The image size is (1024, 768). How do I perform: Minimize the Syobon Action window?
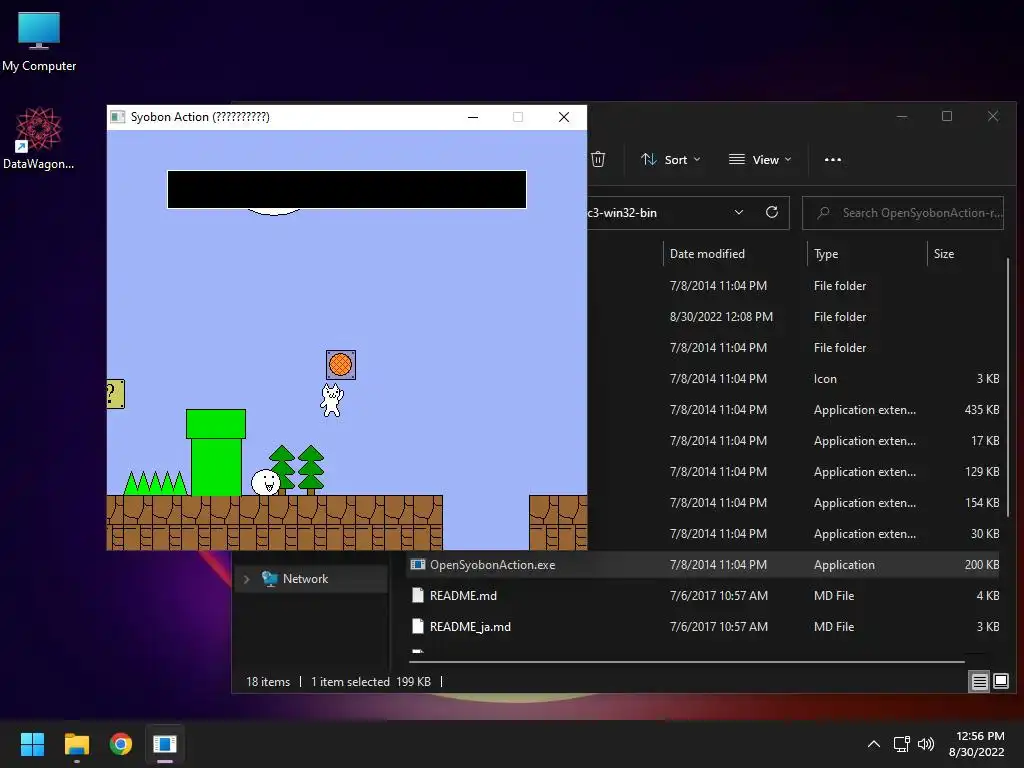(x=473, y=117)
